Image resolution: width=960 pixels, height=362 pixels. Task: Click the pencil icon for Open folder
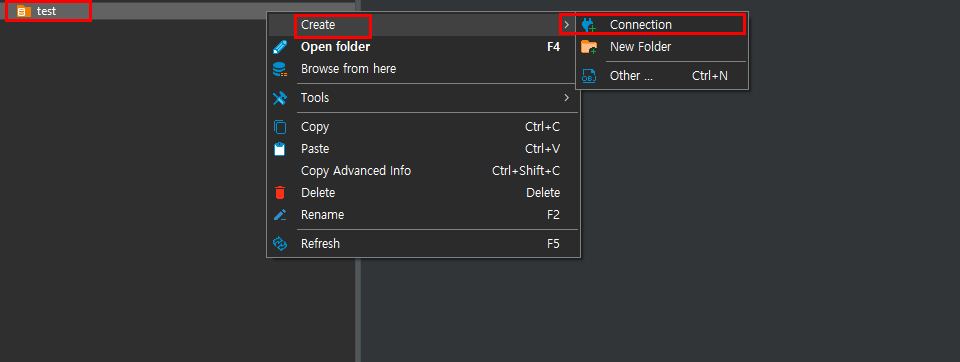click(x=280, y=47)
